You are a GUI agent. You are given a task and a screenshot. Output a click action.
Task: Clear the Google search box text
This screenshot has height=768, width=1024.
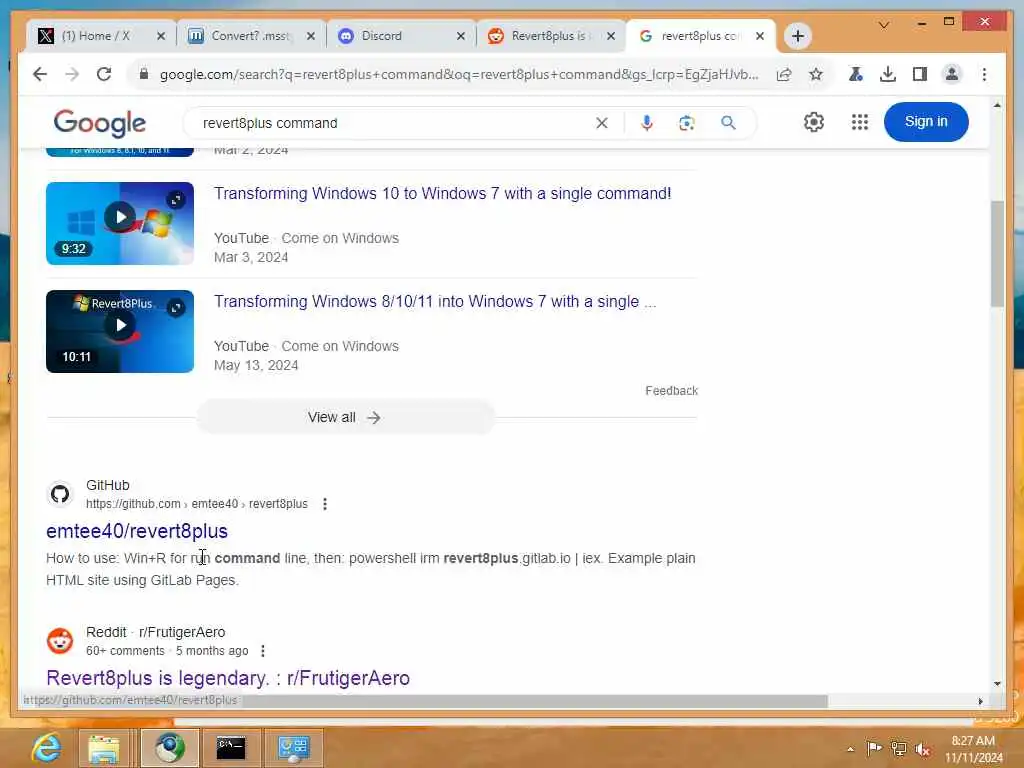click(x=601, y=123)
